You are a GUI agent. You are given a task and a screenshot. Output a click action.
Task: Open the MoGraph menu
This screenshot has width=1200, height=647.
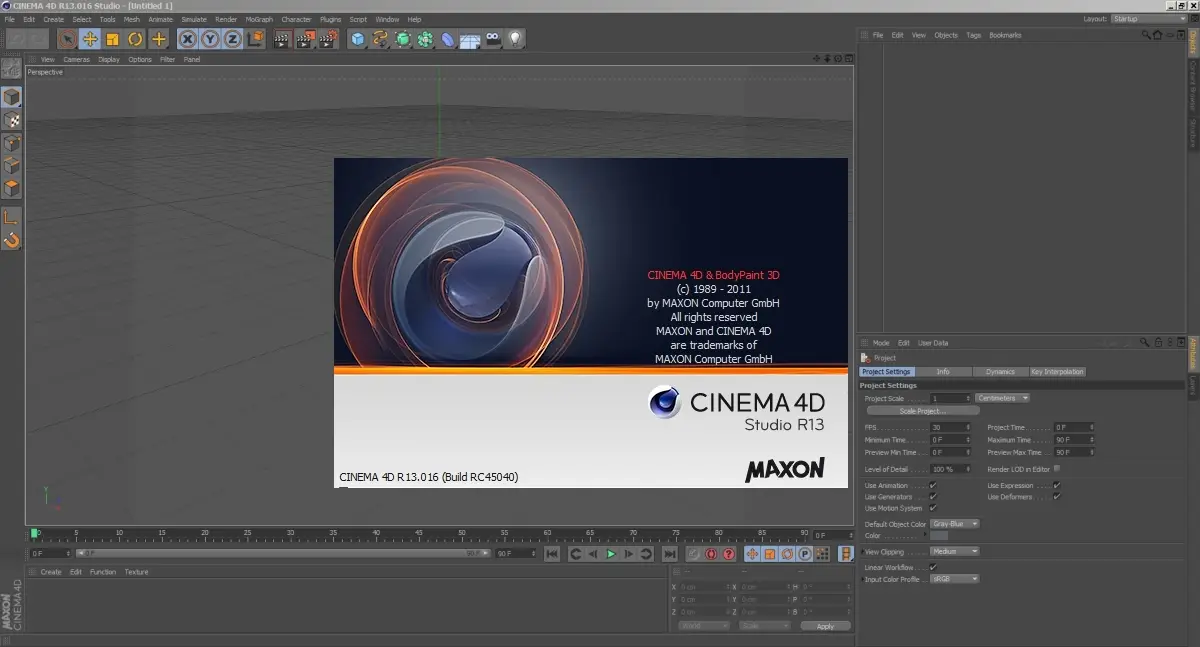259,19
